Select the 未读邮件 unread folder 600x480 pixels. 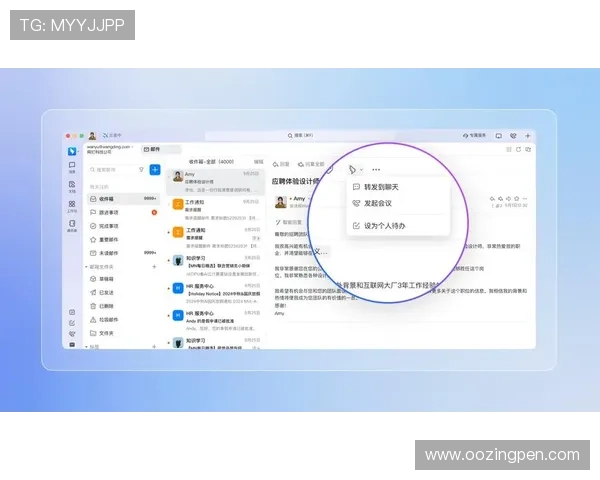[x=124, y=253]
